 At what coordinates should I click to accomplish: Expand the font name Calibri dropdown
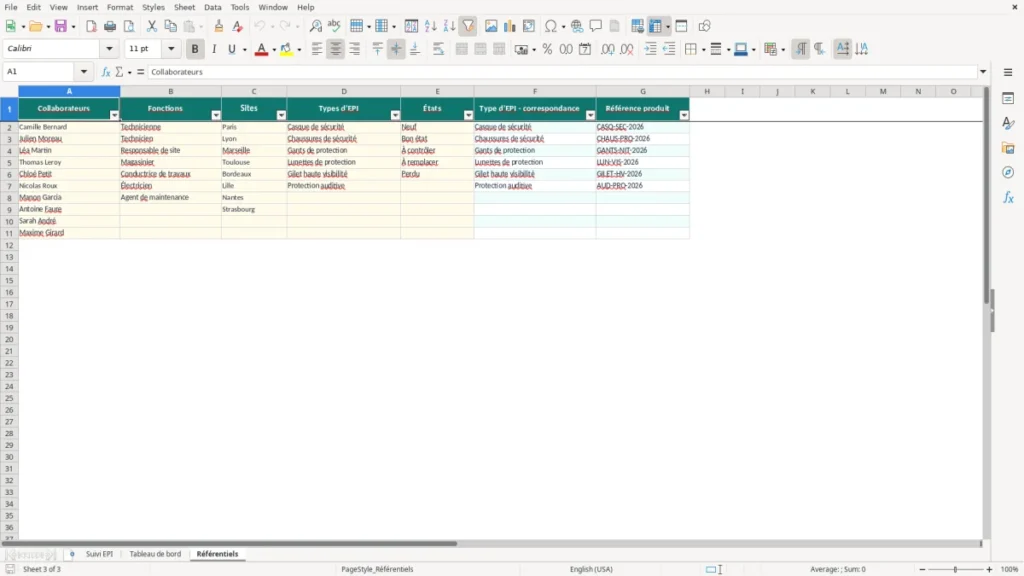click(x=109, y=49)
